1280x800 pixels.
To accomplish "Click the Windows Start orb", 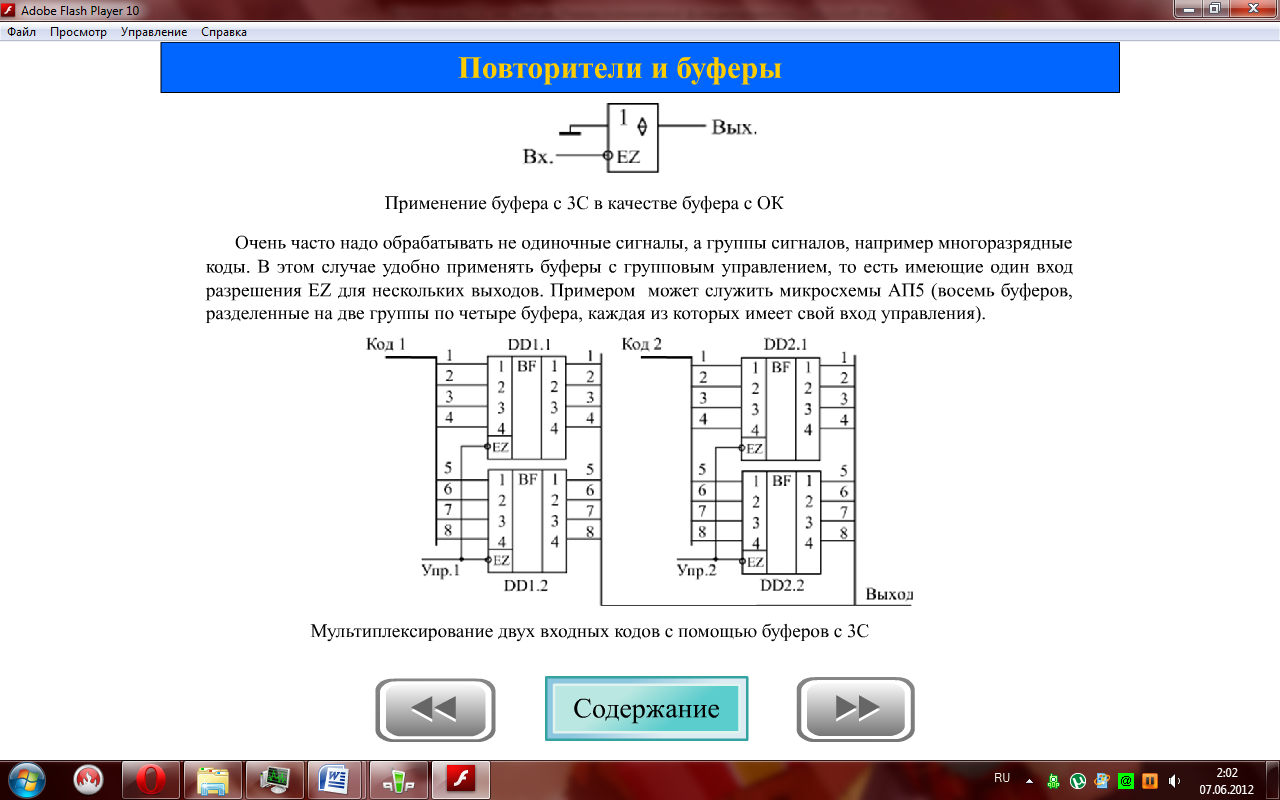I will tap(26, 779).
